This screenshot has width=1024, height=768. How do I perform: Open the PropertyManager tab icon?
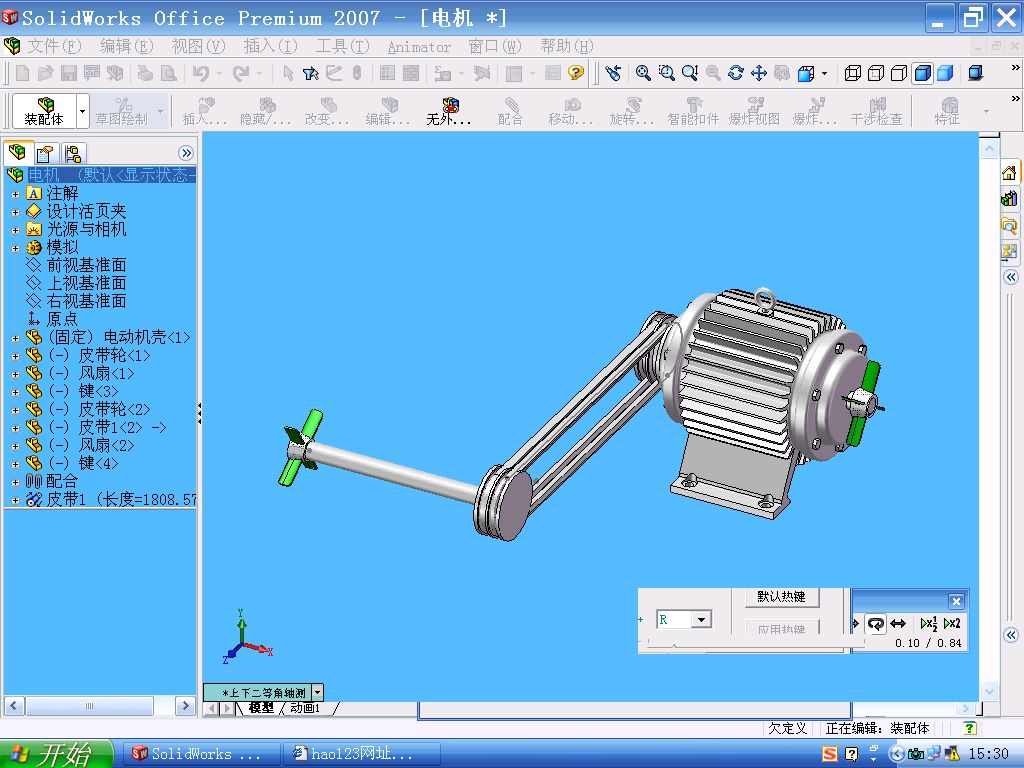pyautogui.click(x=45, y=153)
